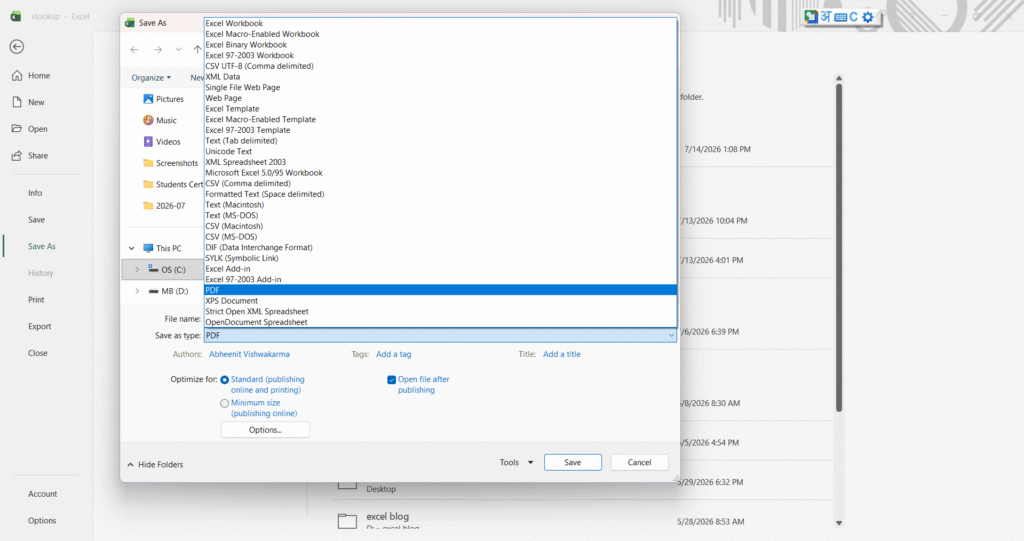
Task: Click the Save as type combo box
Action: pos(440,336)
